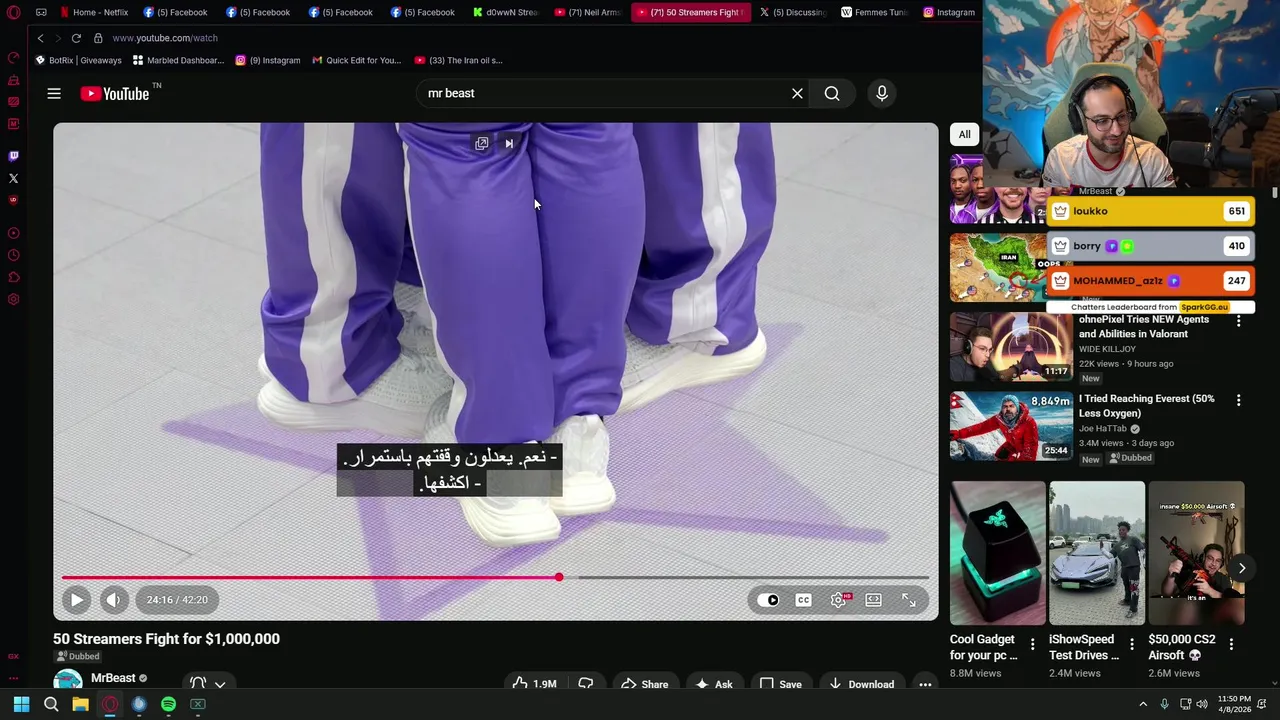Viewport: 1280px width, 720px height.
Task: Switch to Home - Netflix tab
Action: 94,12
